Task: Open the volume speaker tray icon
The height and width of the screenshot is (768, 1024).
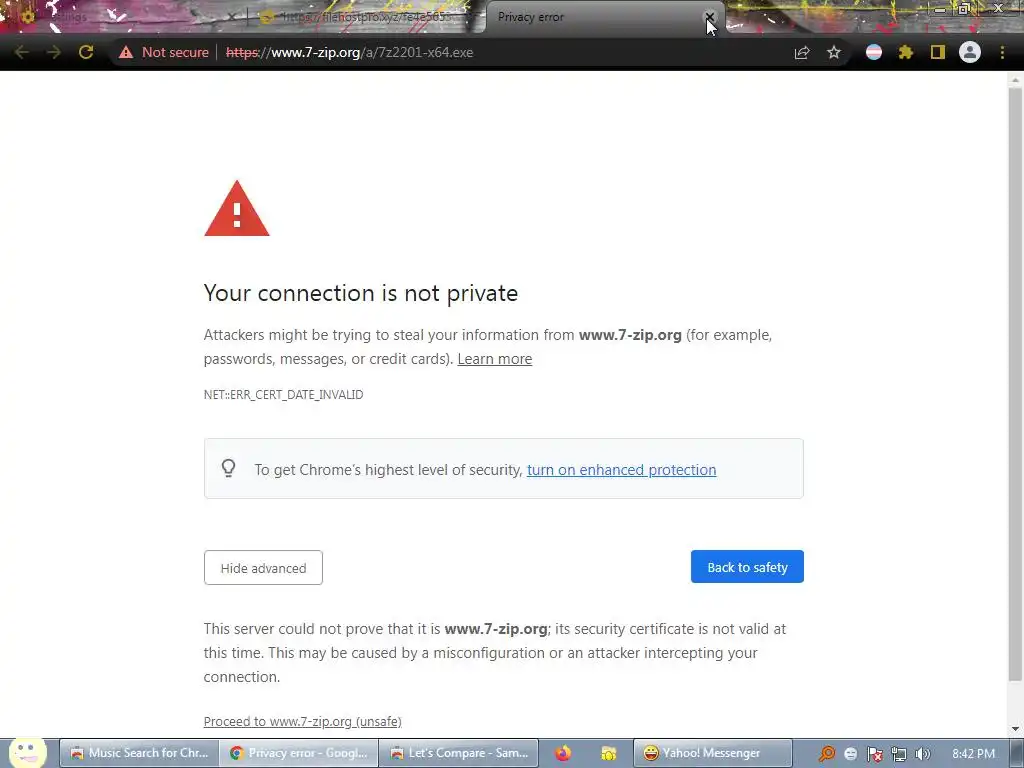Action: coord(922,754)
